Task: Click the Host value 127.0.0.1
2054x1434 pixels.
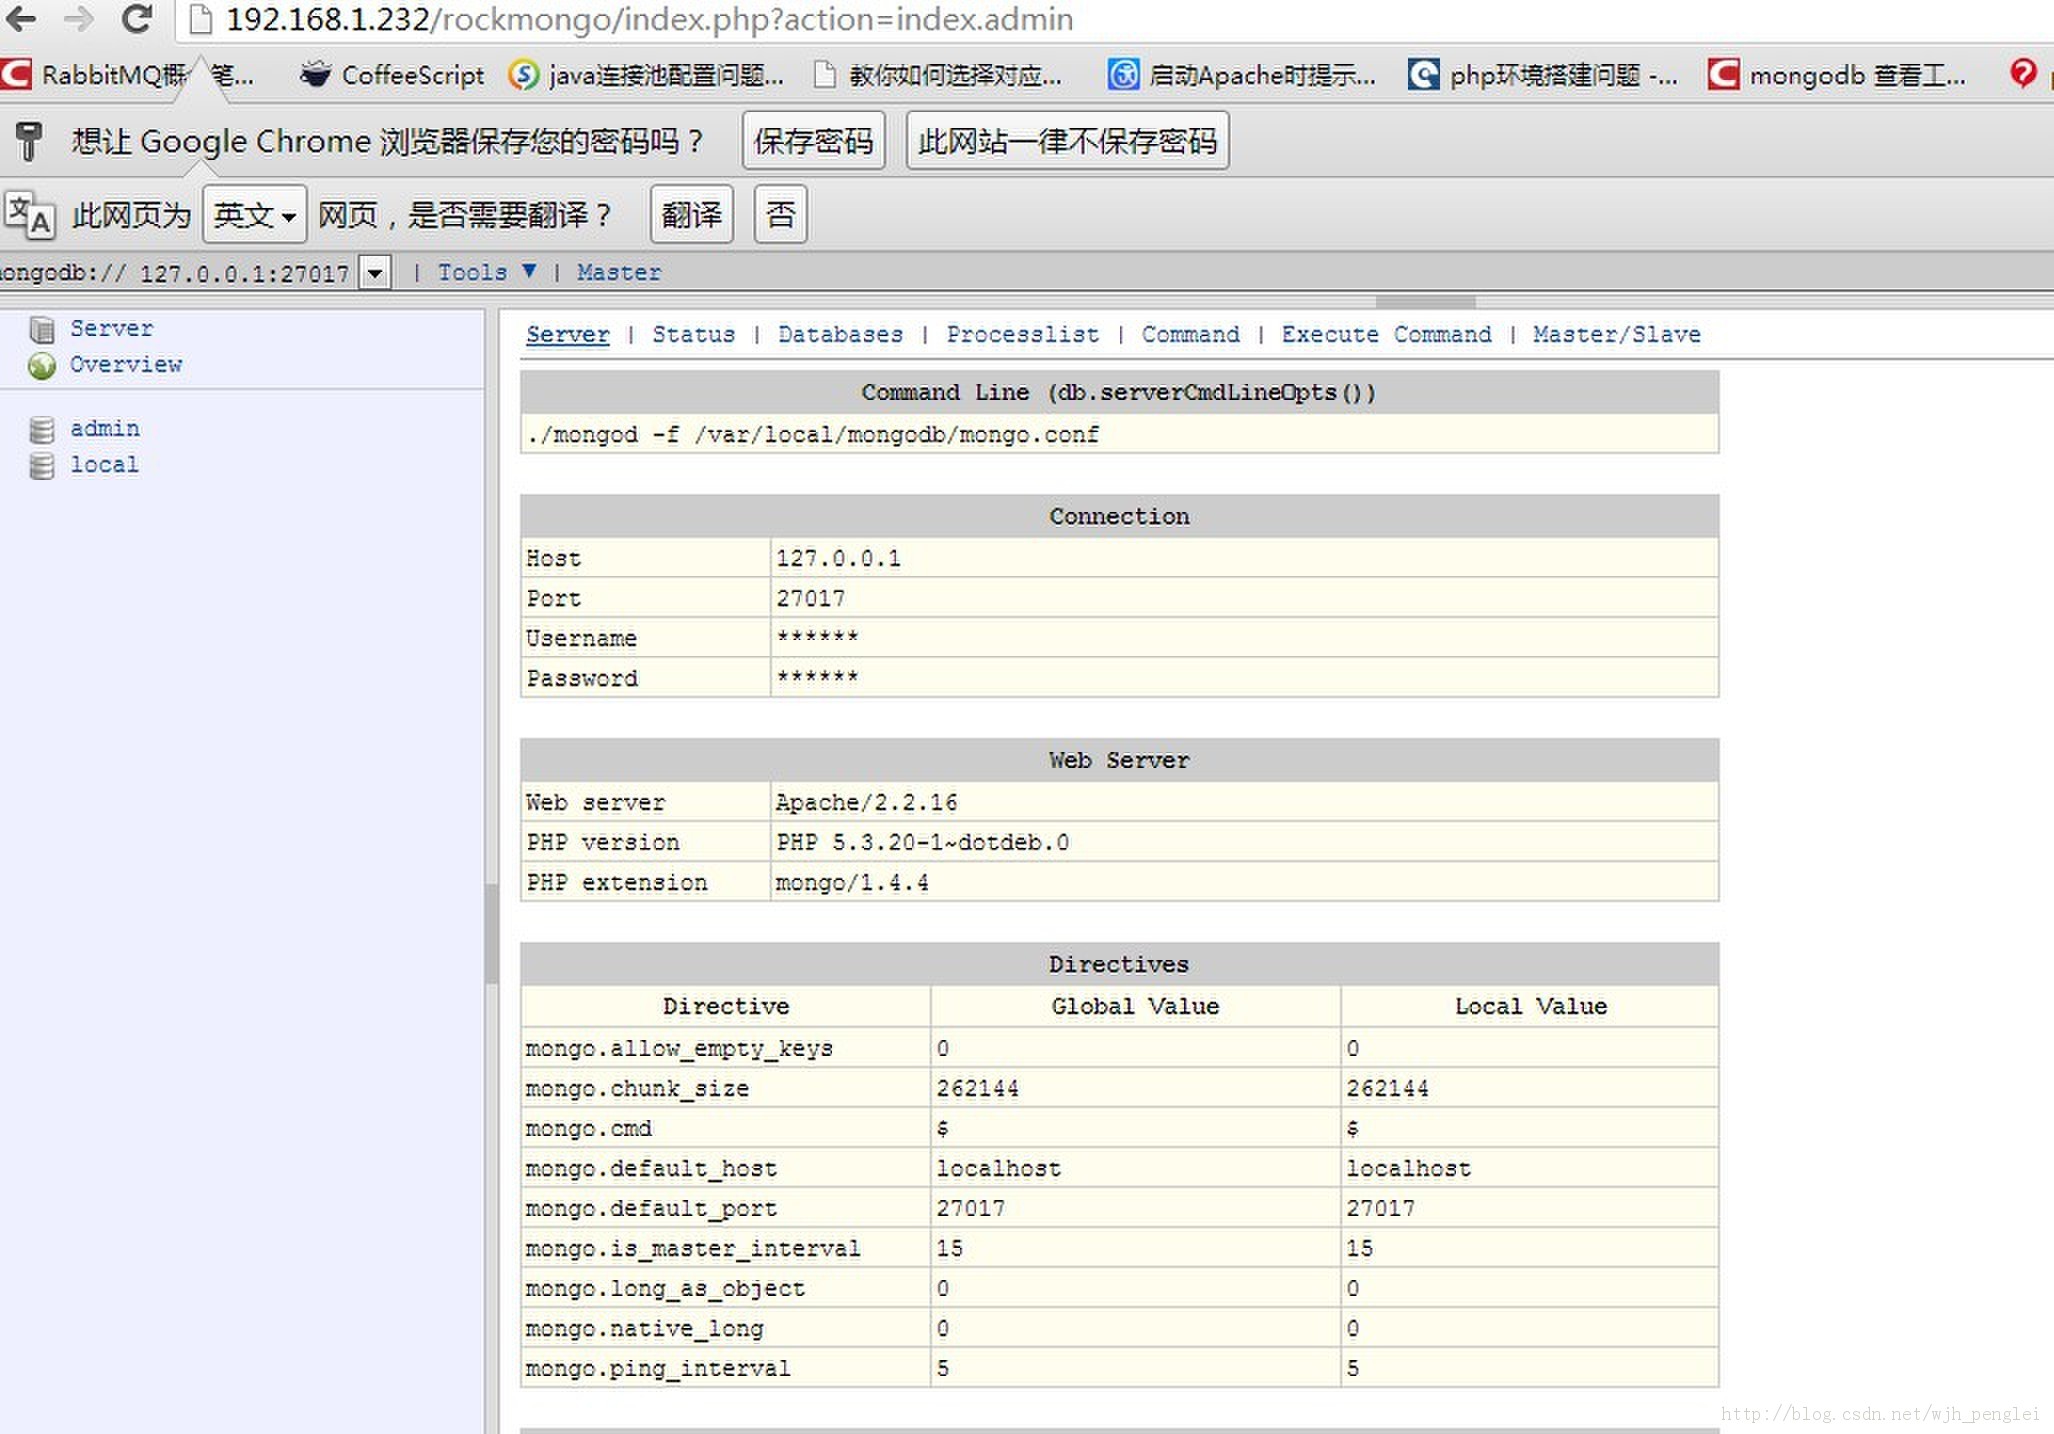Action: pyautogui.click(x=838, y=558)
